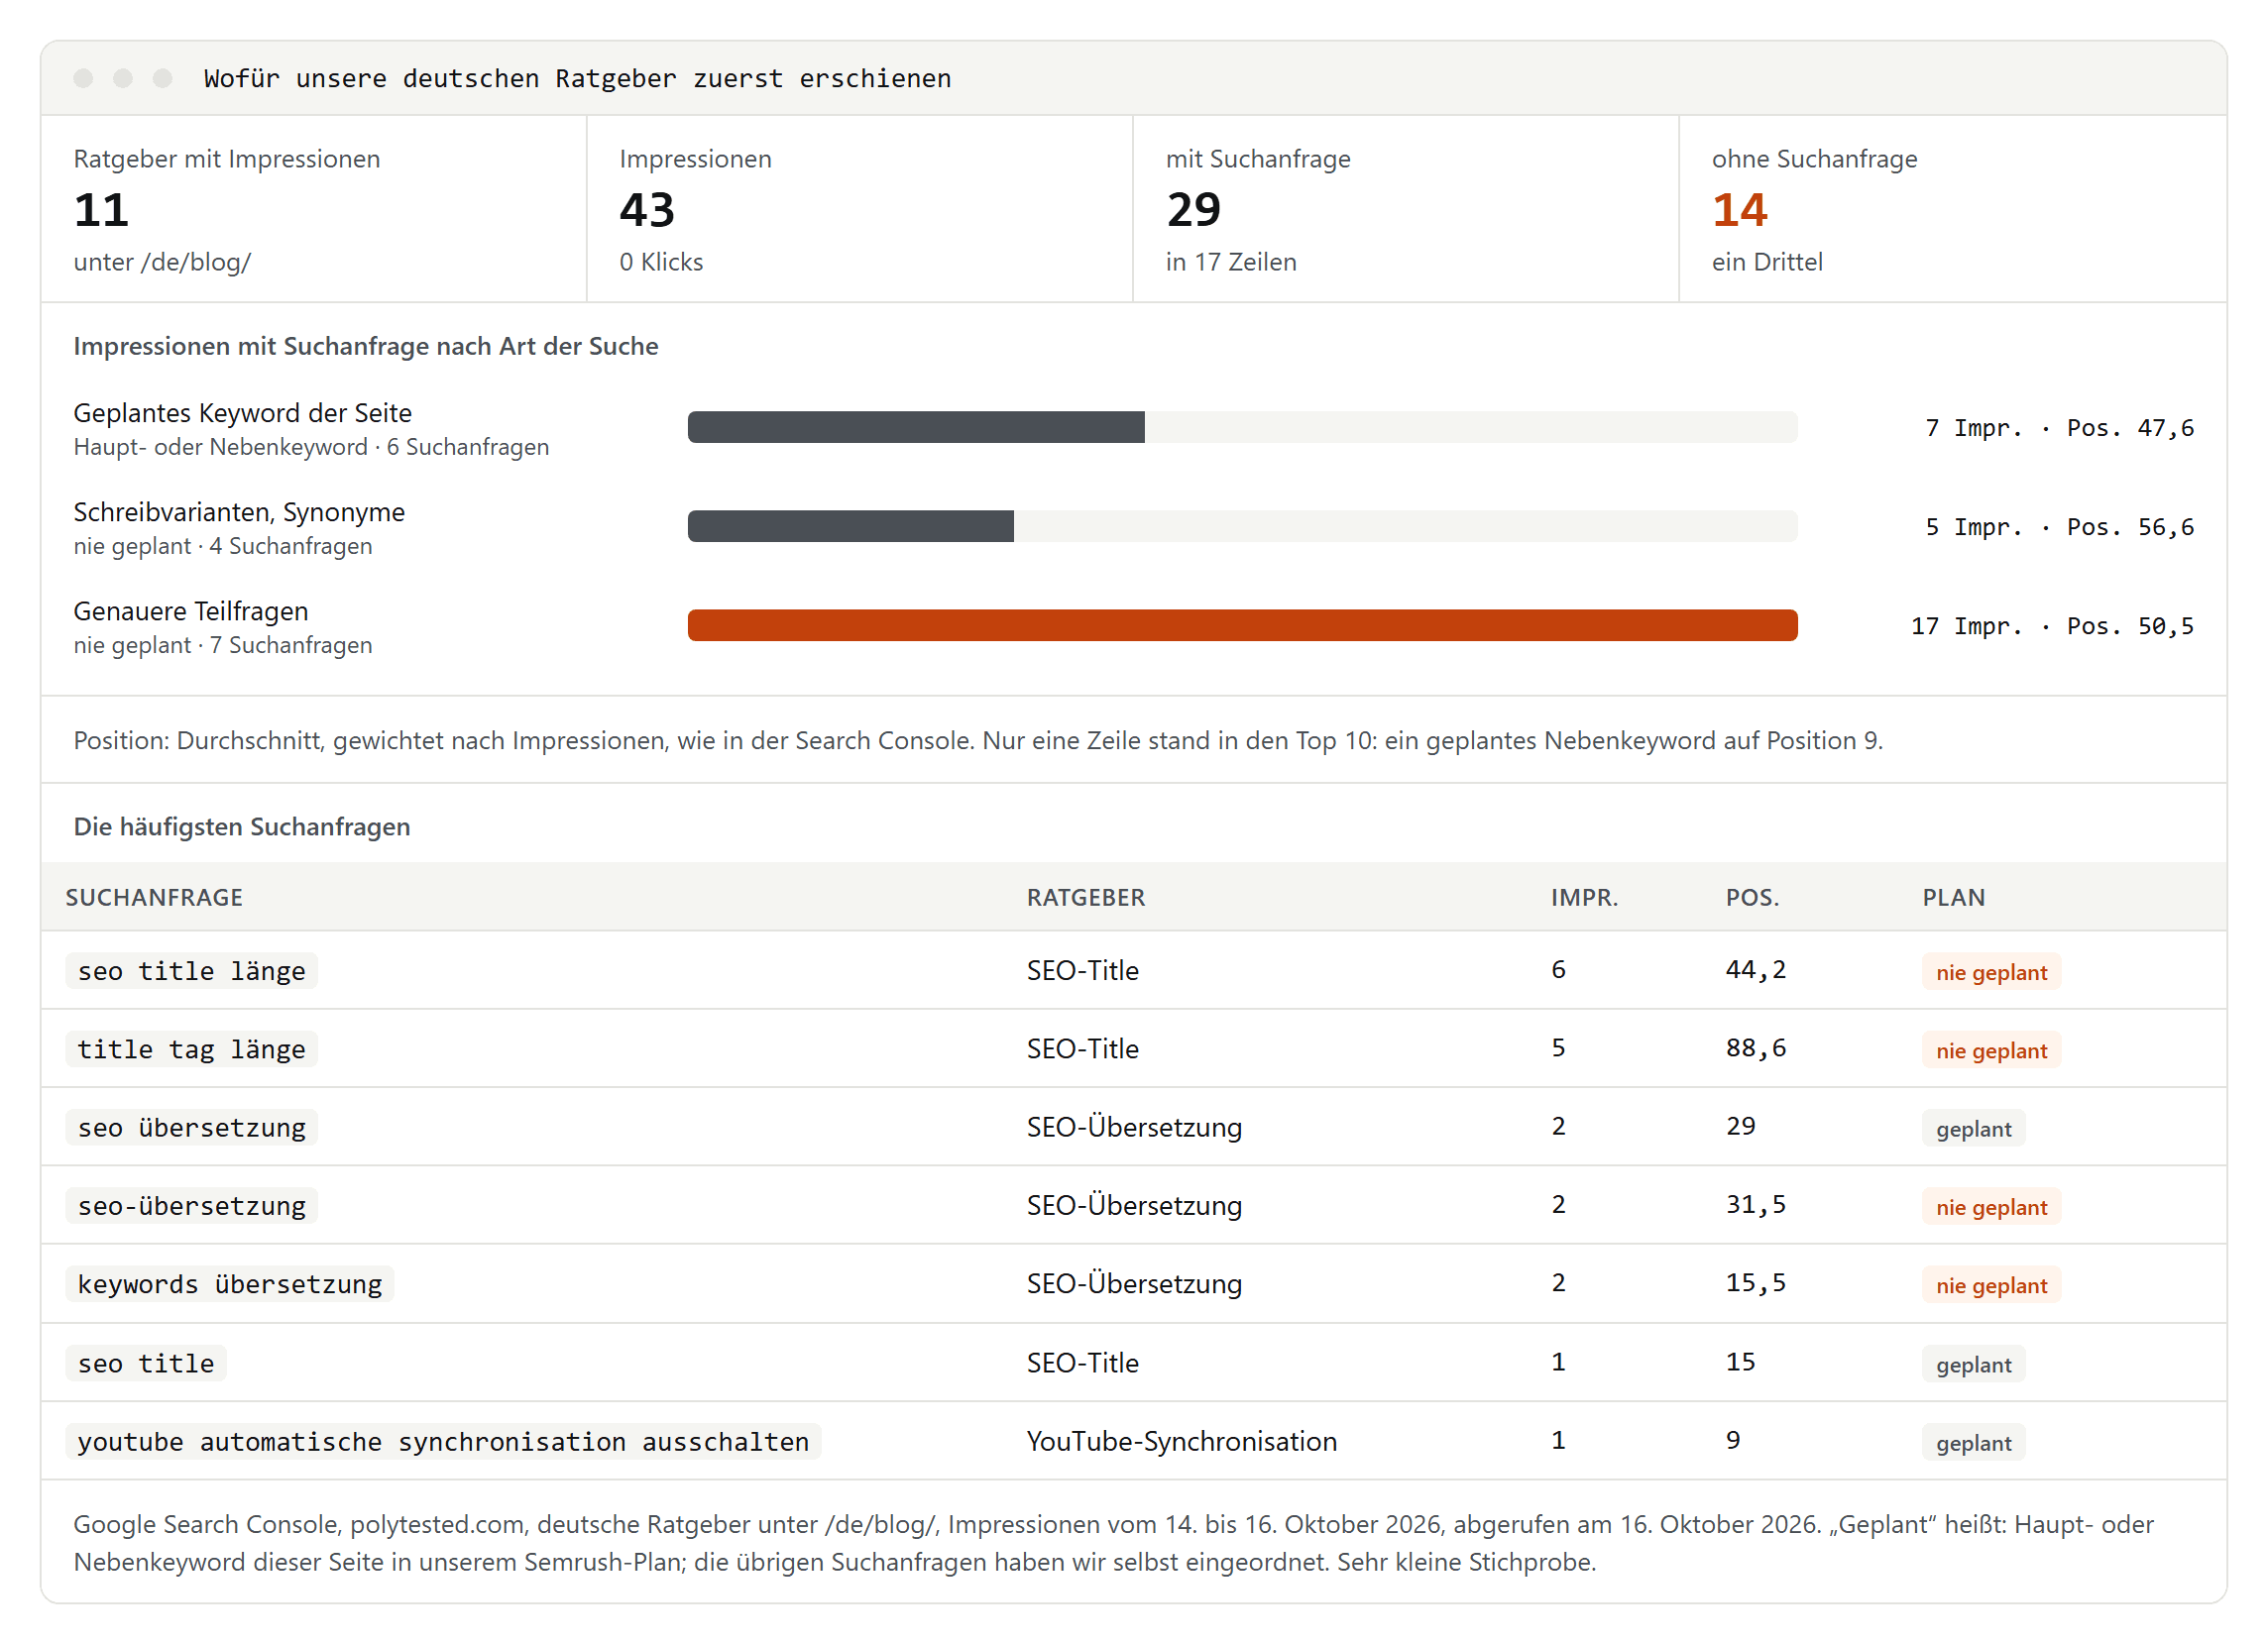Viewport: 2268px width, 1644px height.
Task: Click the 'SUCHANFRAGE' column header
Action: pyautogui.click(x=154, y=897)
